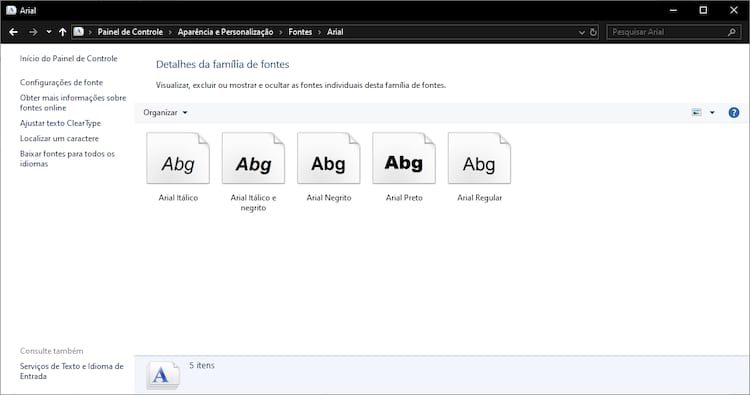This screenshot has width=750, height=395.
Task: Select the Arial Preto font icon
Action: (404, 158)
